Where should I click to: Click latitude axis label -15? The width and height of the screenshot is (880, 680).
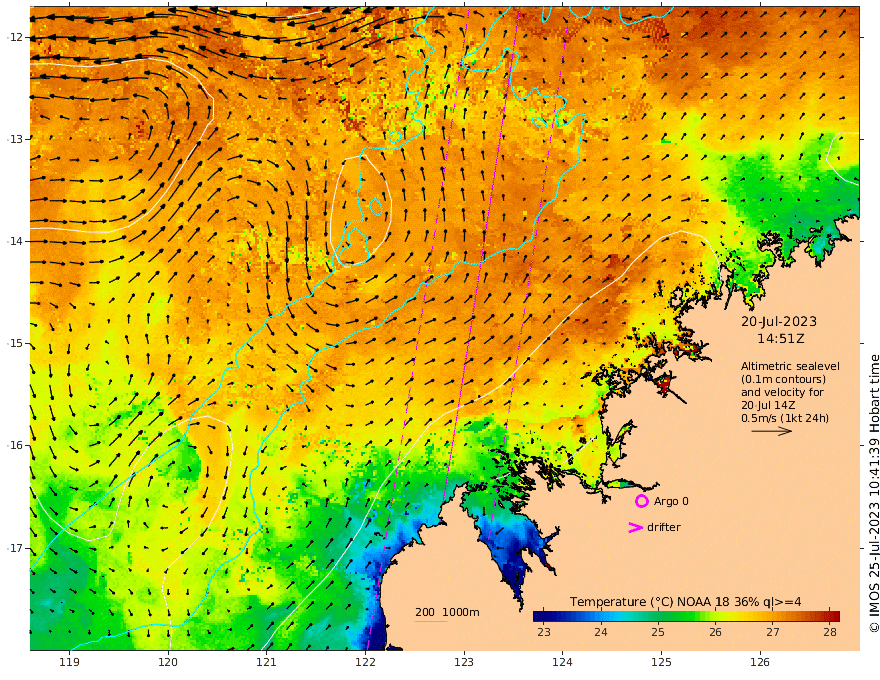15,343
